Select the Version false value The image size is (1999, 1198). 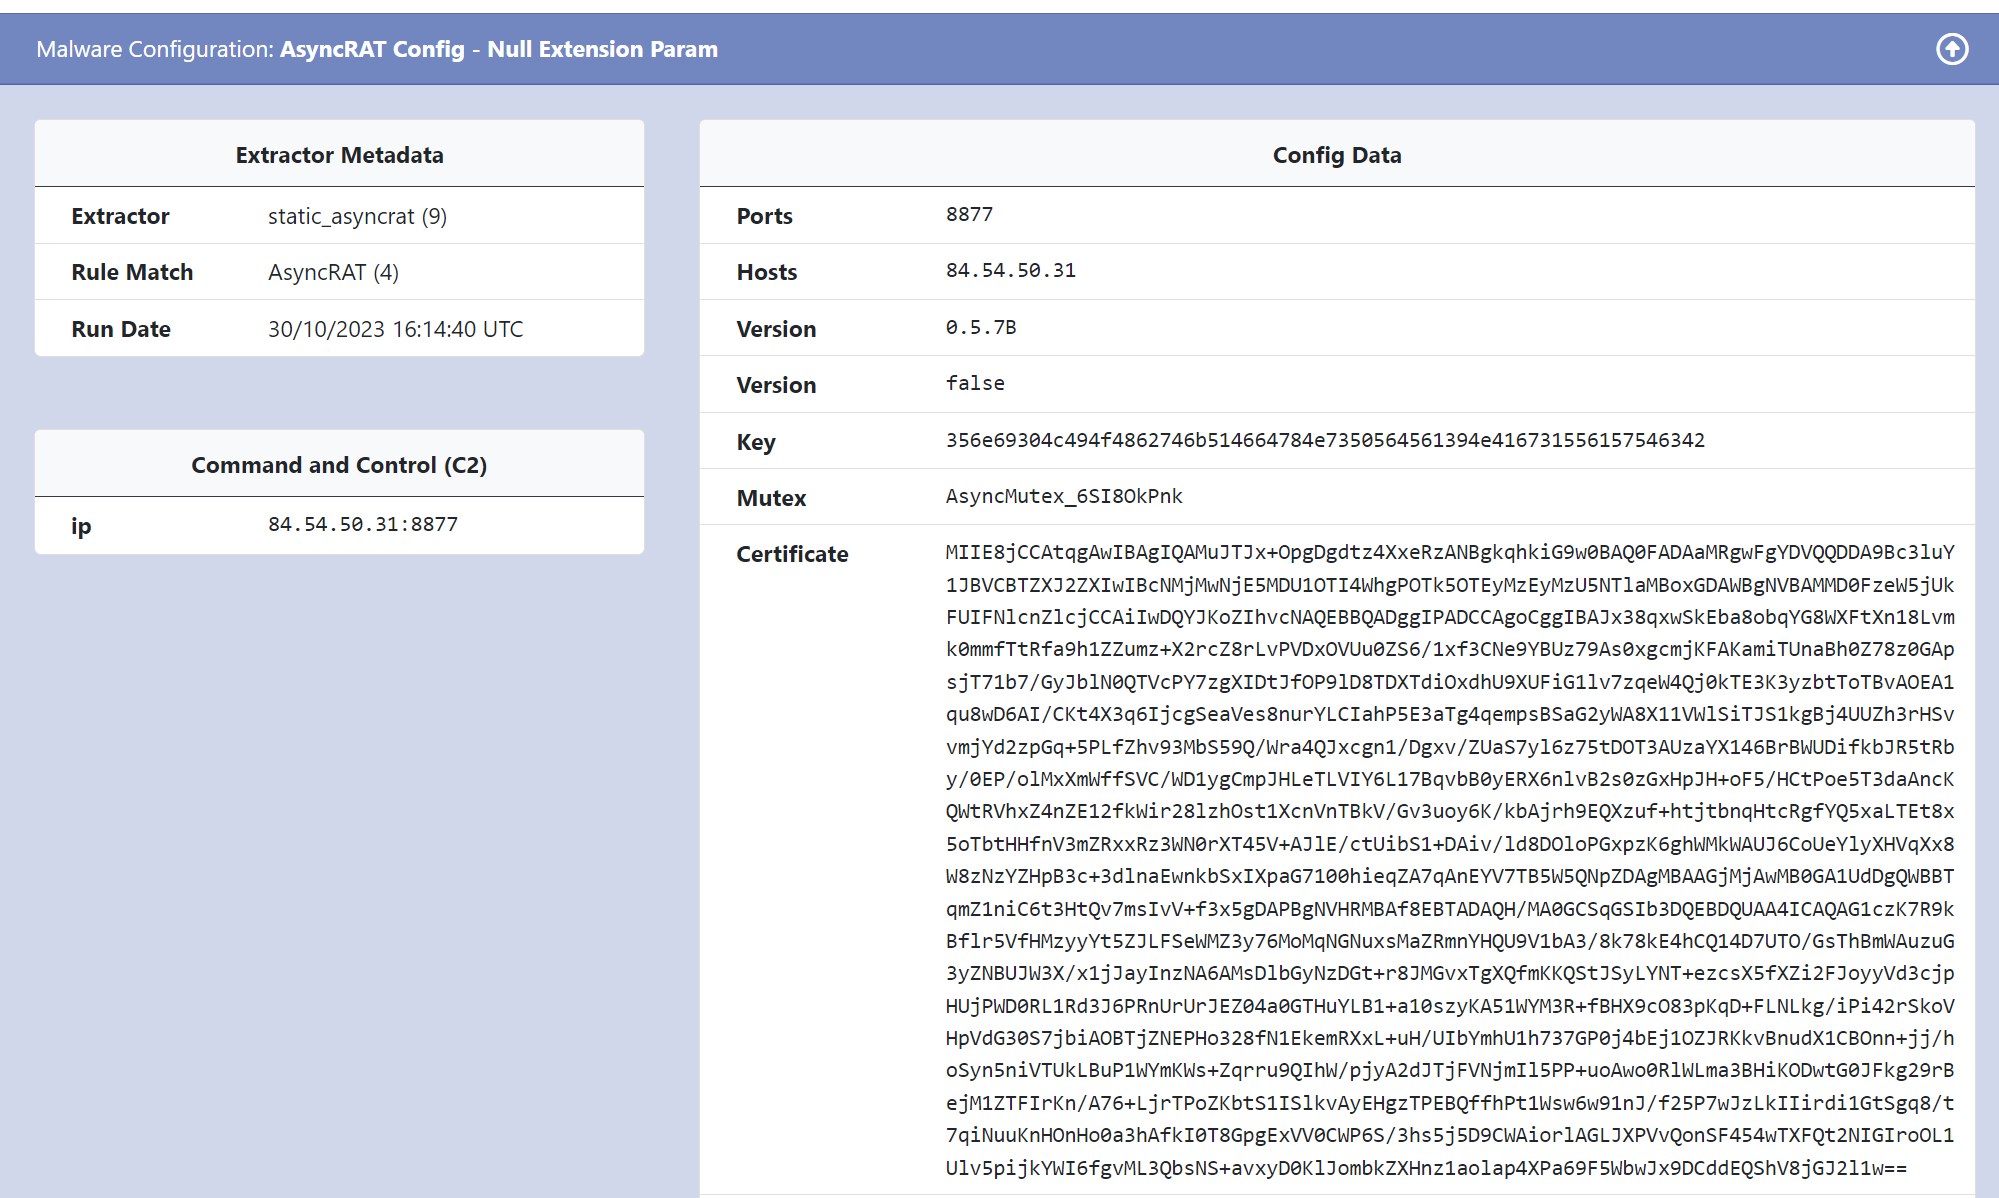[975, 382]
